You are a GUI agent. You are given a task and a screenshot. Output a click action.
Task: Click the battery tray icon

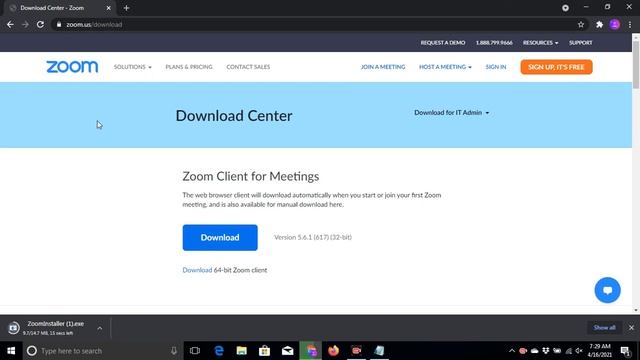coord(557,351)
